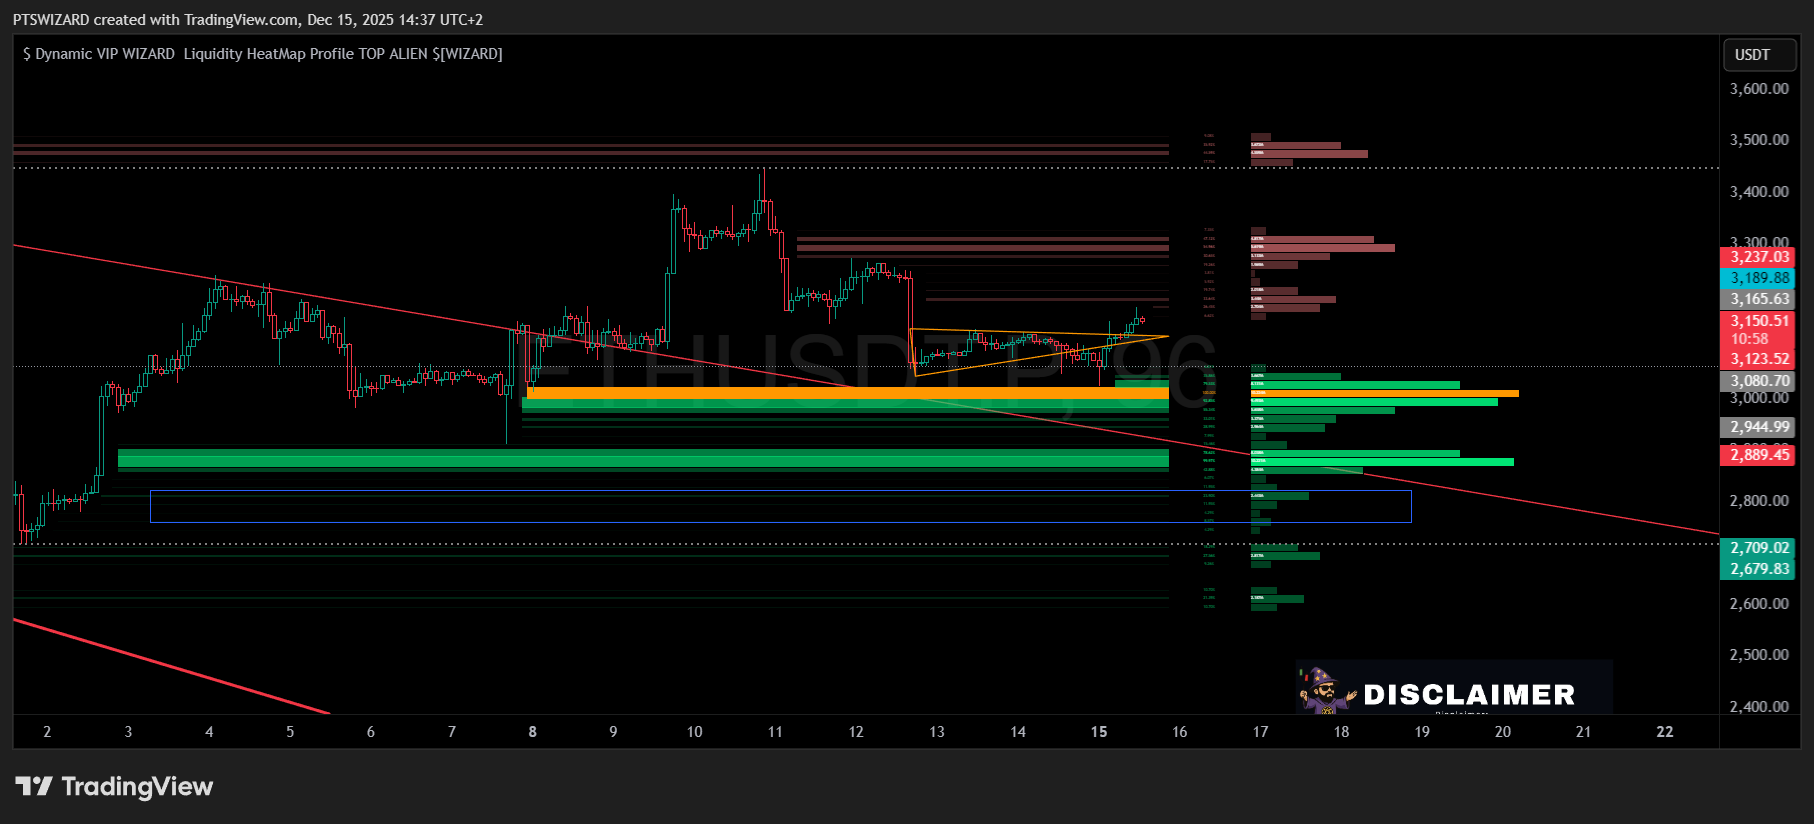Click the gray 3,165.63 price label
Screen dimensions: 1814x824
click(x=1759, y=299)
